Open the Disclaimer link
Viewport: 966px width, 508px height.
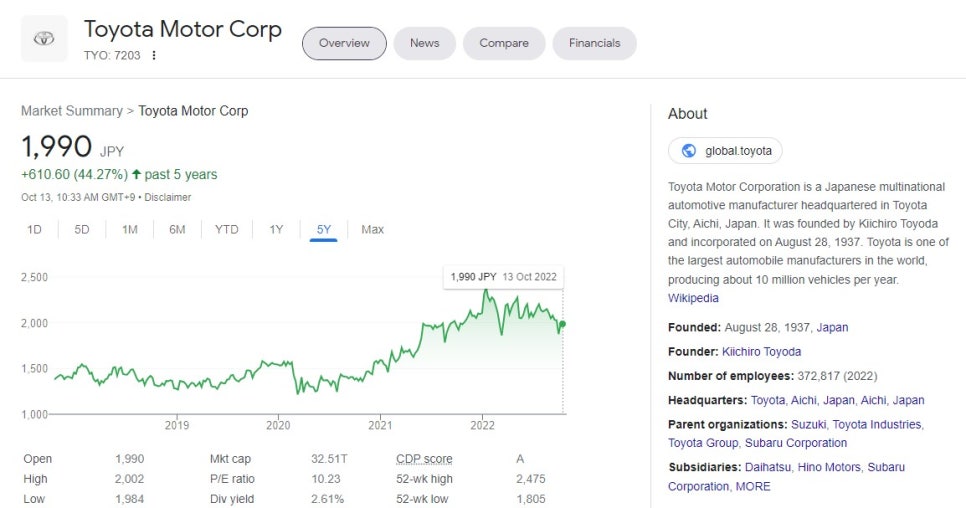(168, 197)
